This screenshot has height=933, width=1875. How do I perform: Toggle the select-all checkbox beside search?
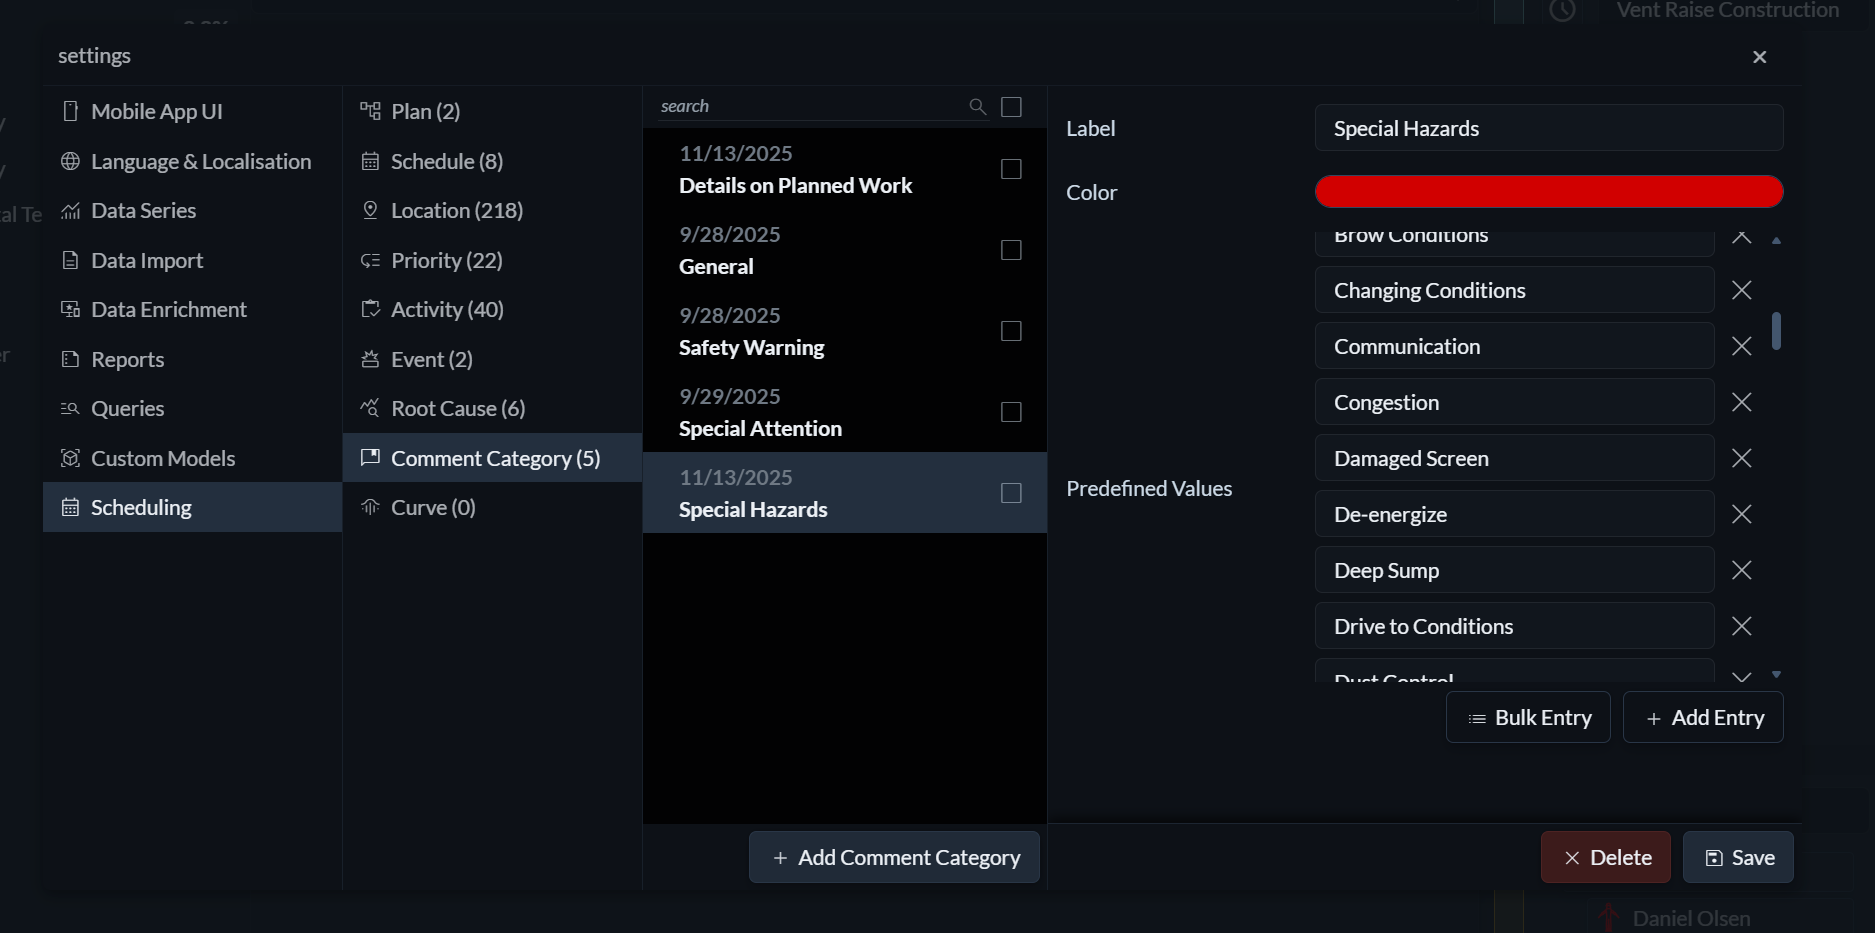point(1011,107)
